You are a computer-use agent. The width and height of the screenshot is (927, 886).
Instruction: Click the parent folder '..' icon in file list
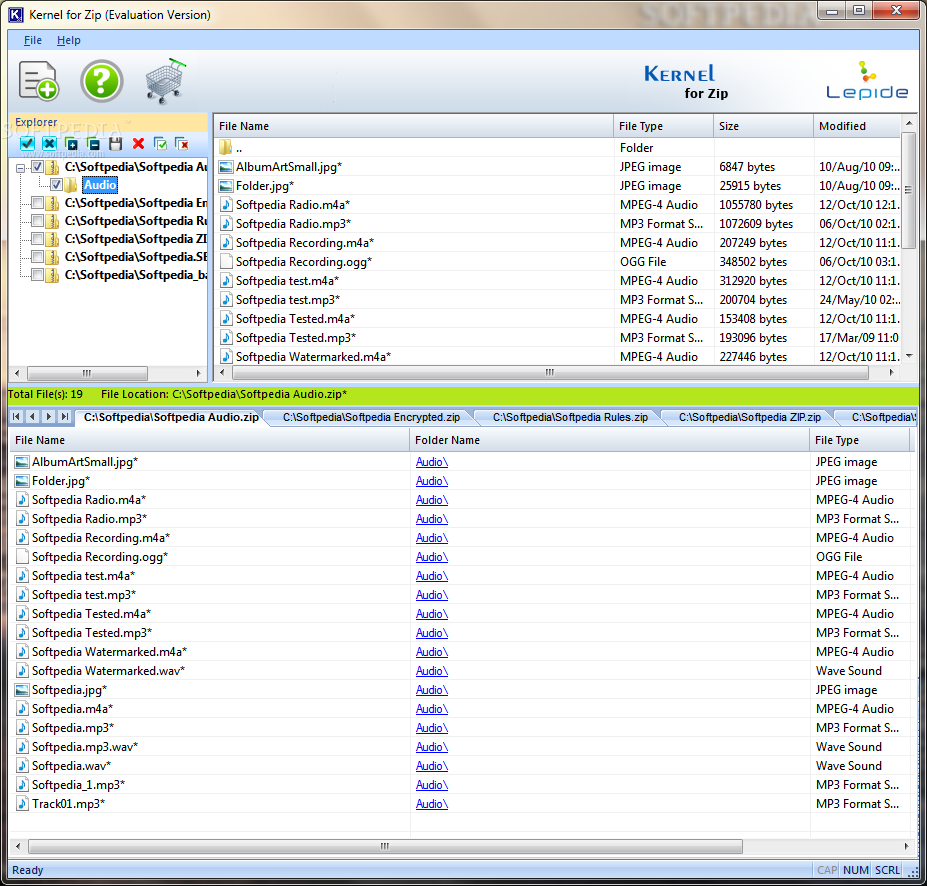[225, 147]
